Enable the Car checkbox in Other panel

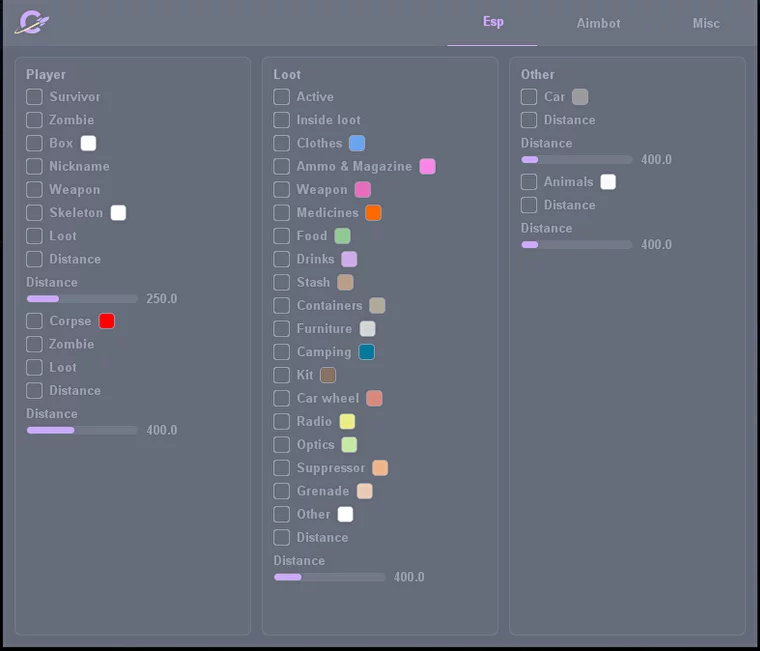[x=529, y=97]
